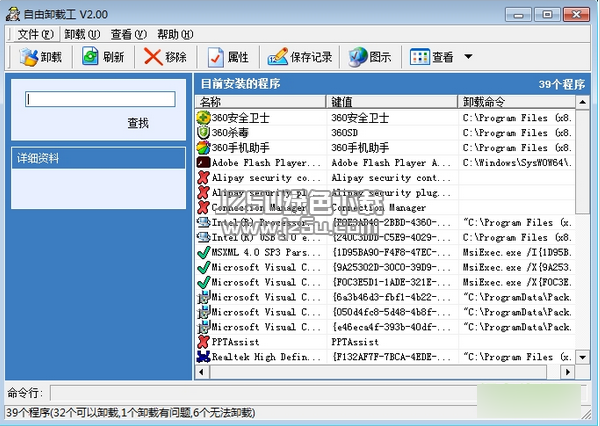The image size is (600, 426).
Task: Click installer icon beside {6a3b46d3 key row
Action: (x=204, y=297)
